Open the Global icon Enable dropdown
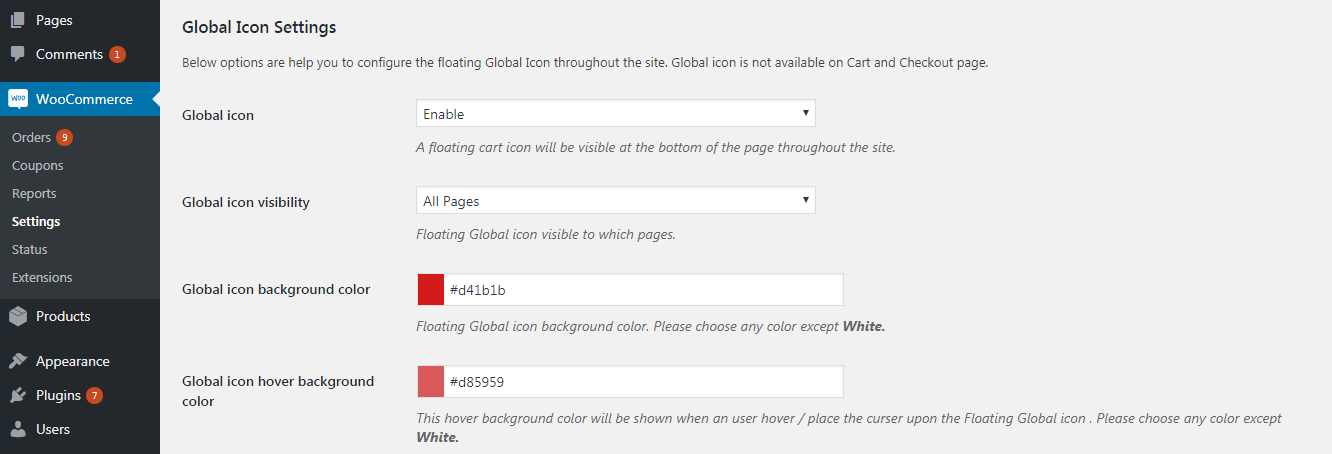The height and width of the screenshot is (454, 1332). click(615, 114)
